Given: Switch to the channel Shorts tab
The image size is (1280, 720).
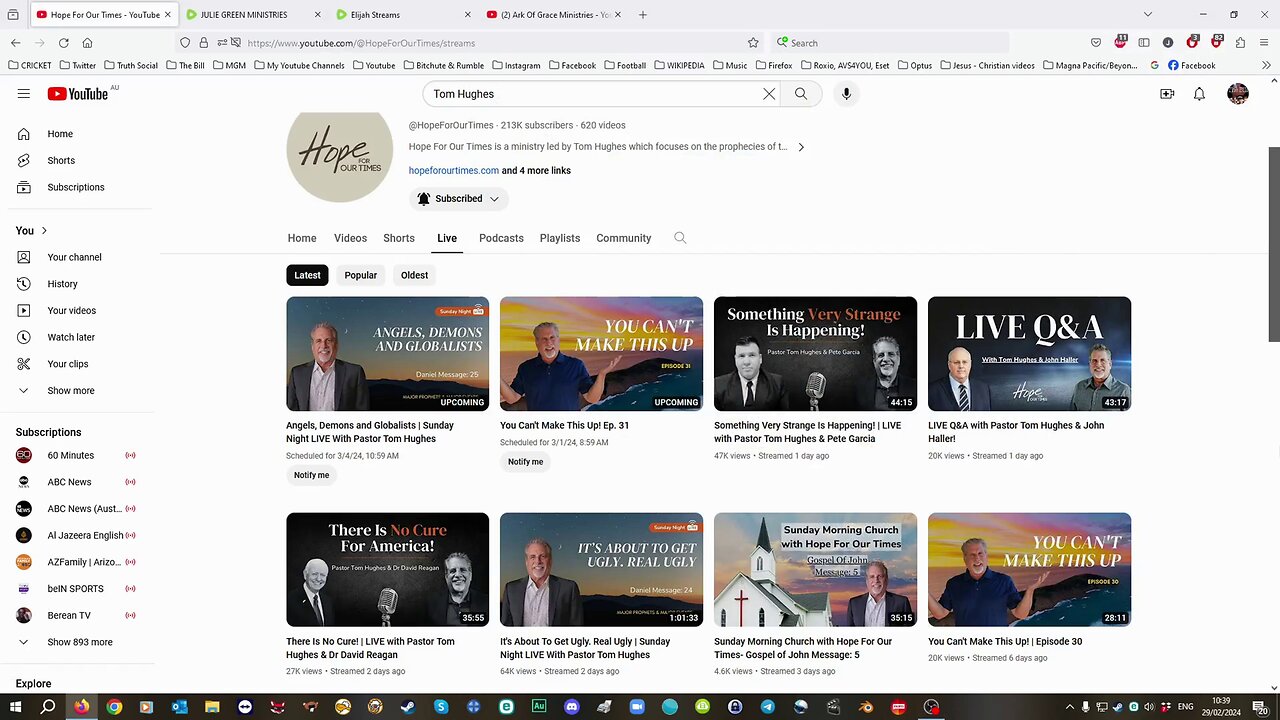Looking at the screenshot, I should [399, 238].
